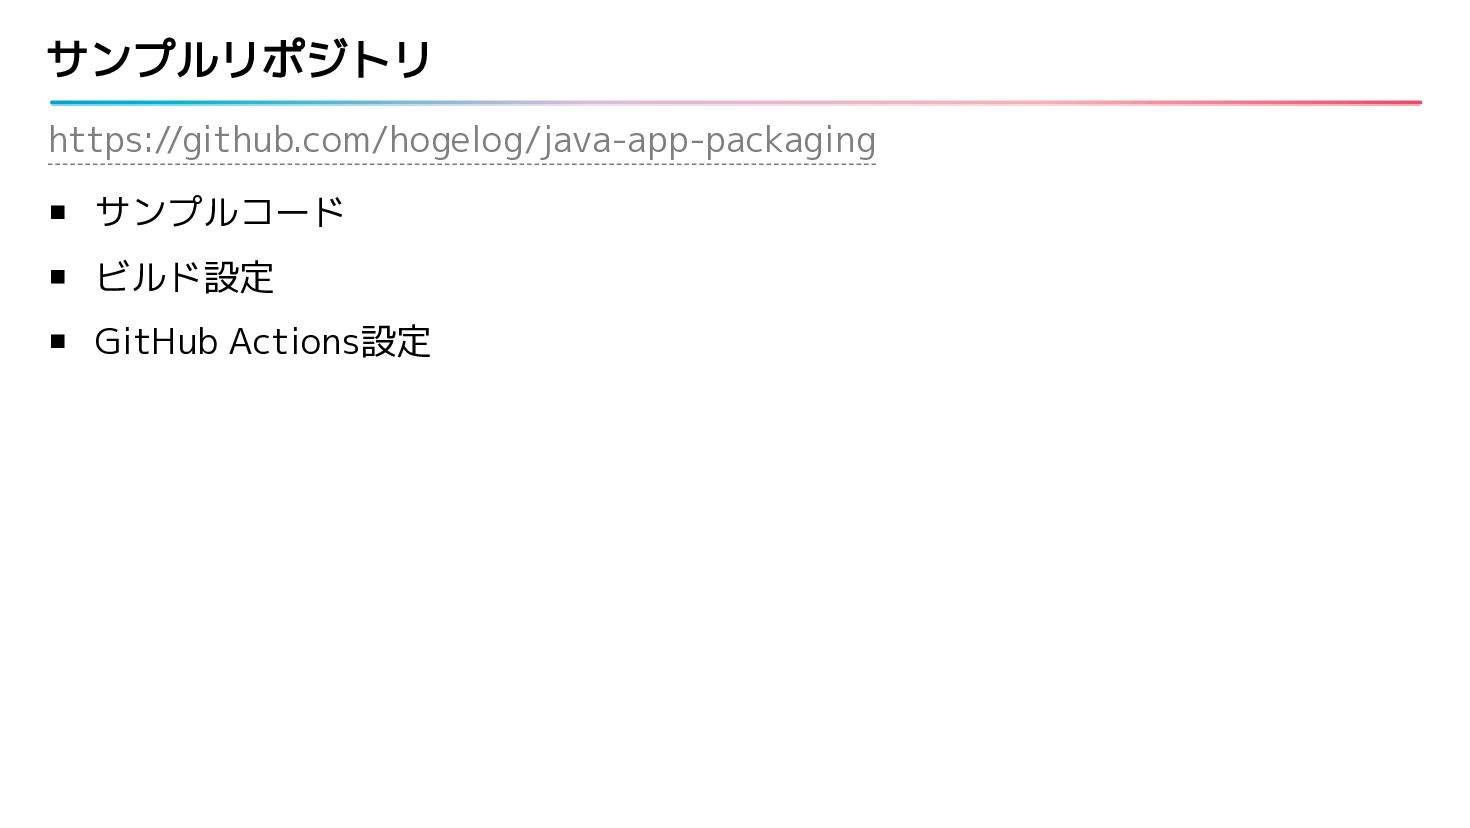Click the square bullet marker before ビルド設定
Screen dimensions: 1470x828
(58, 277)
